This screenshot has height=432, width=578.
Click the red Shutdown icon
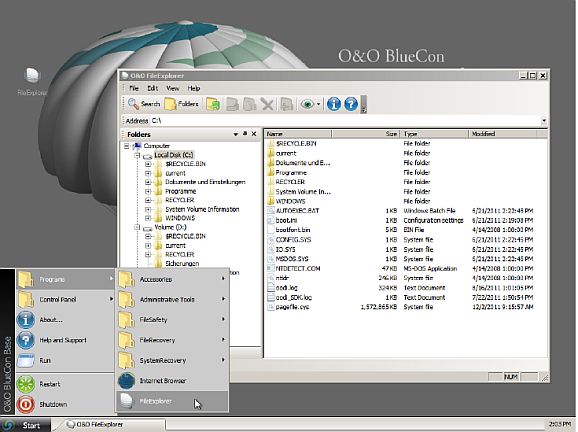[x=26, y=404]
